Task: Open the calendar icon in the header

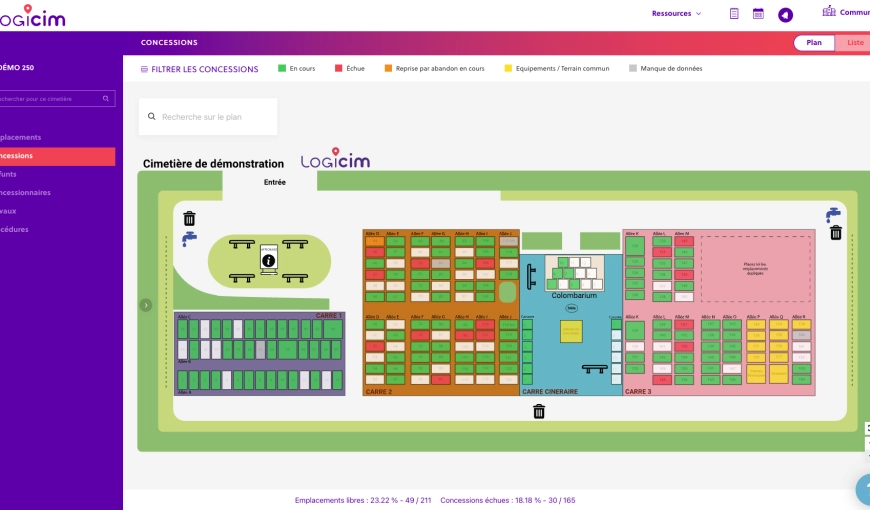Action: tap(758, 14)
